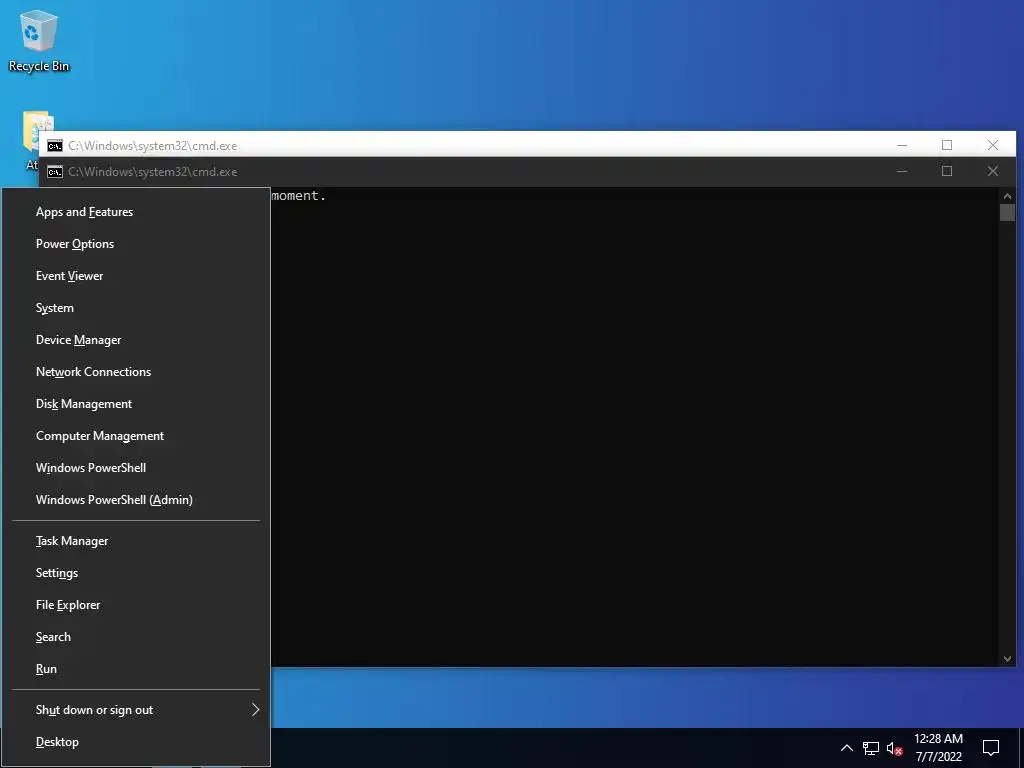Maximize the back cmd.exe window
Viewport: 1024px width, 768px height.
tap(947, 145)
